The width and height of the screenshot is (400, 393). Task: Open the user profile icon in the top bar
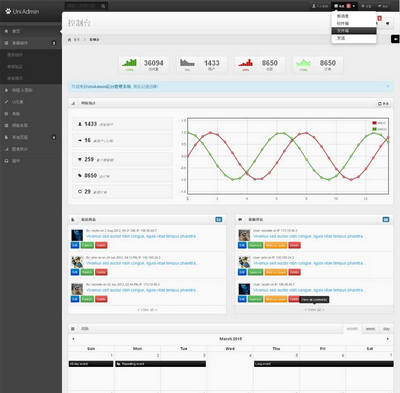314,6
